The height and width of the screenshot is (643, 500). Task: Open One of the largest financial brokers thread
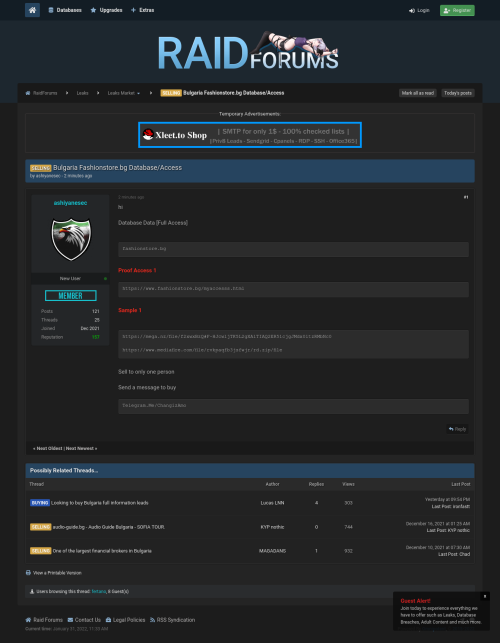102,551
